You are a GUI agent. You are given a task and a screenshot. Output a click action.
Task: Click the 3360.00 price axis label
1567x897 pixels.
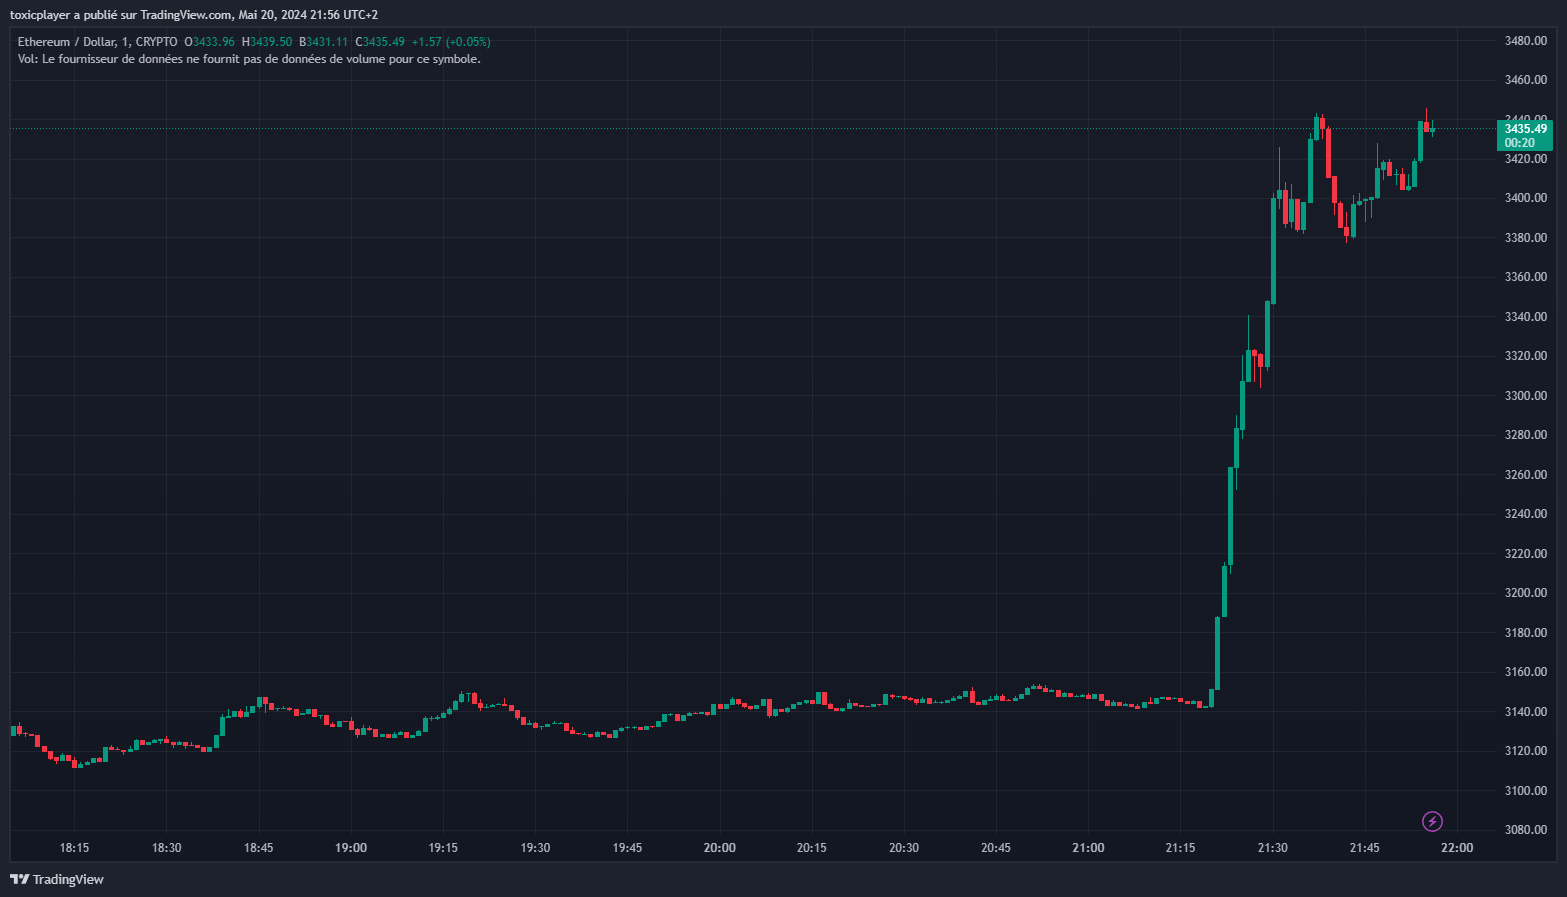point(1525,277)
